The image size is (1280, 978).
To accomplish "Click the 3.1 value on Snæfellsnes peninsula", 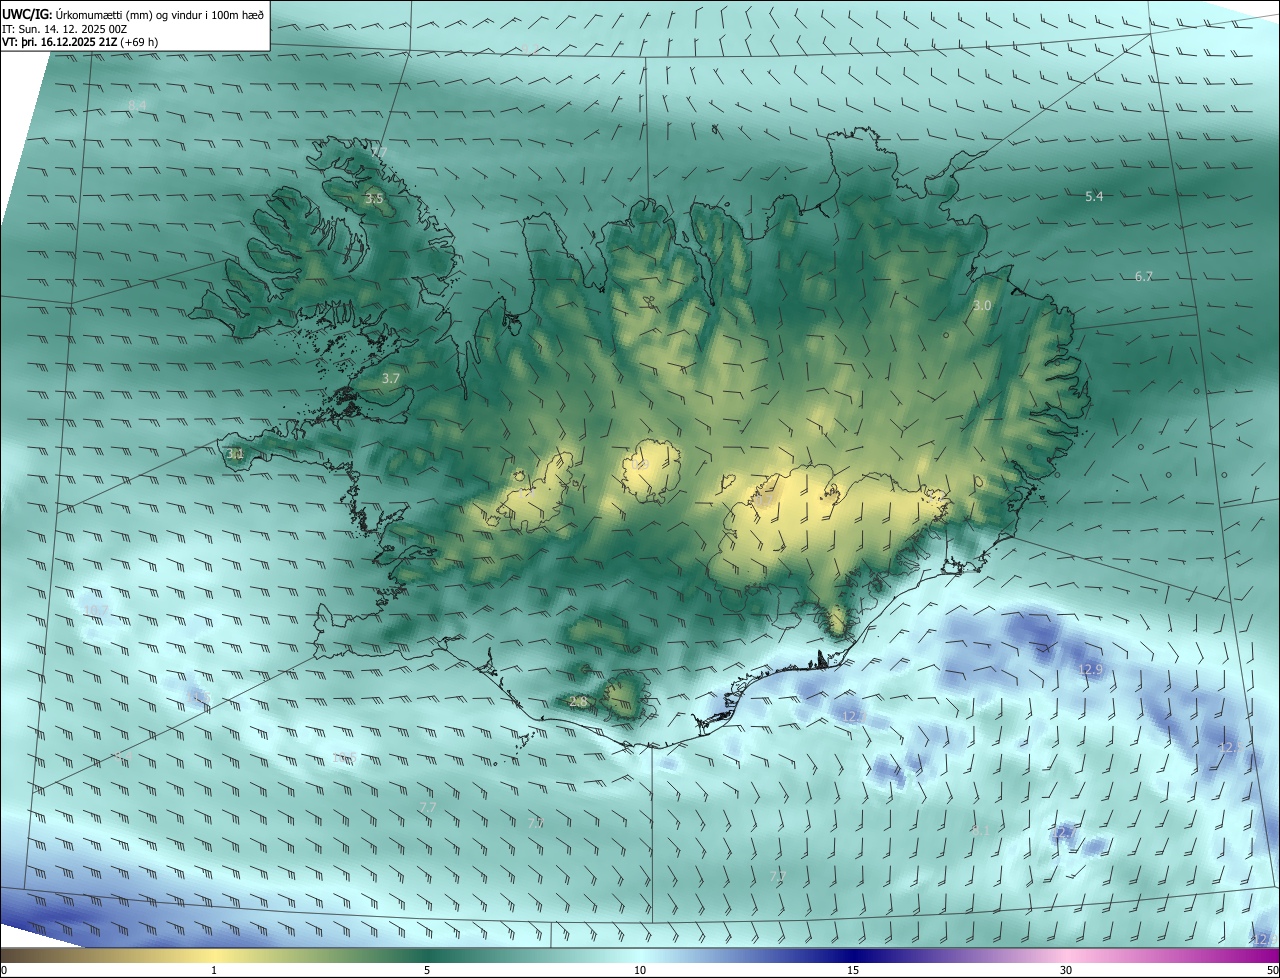I will pyautogui.click(x=236, y=454).
